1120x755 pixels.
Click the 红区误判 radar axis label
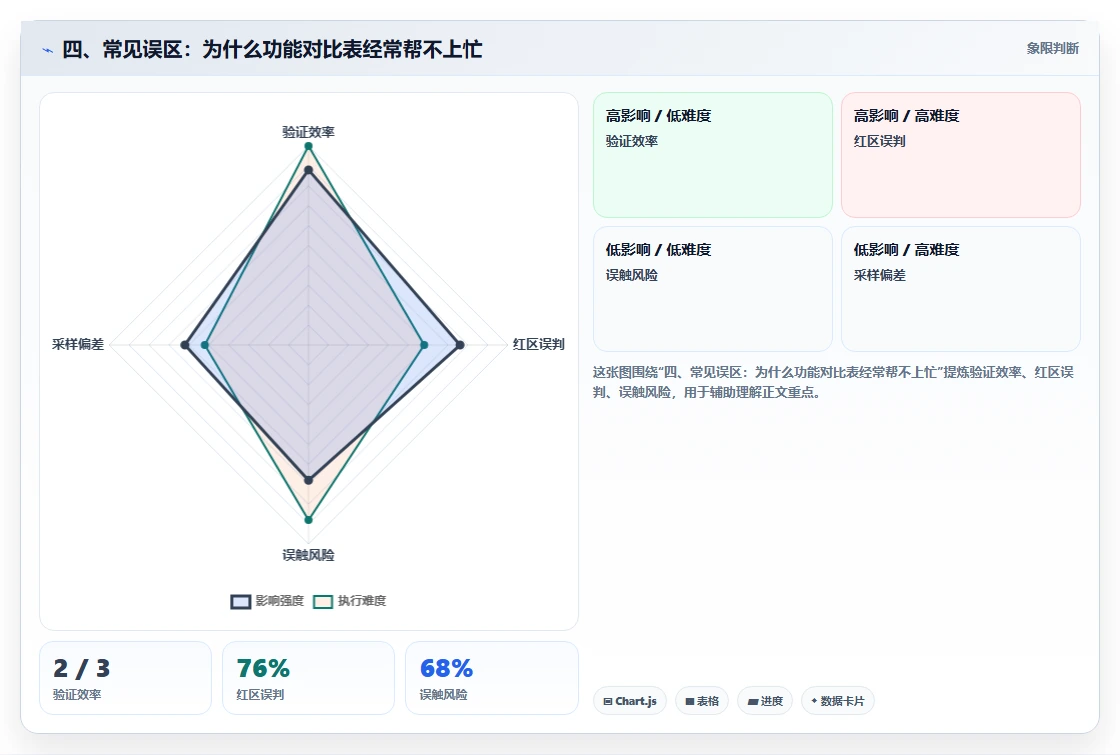tap(539, 344)
